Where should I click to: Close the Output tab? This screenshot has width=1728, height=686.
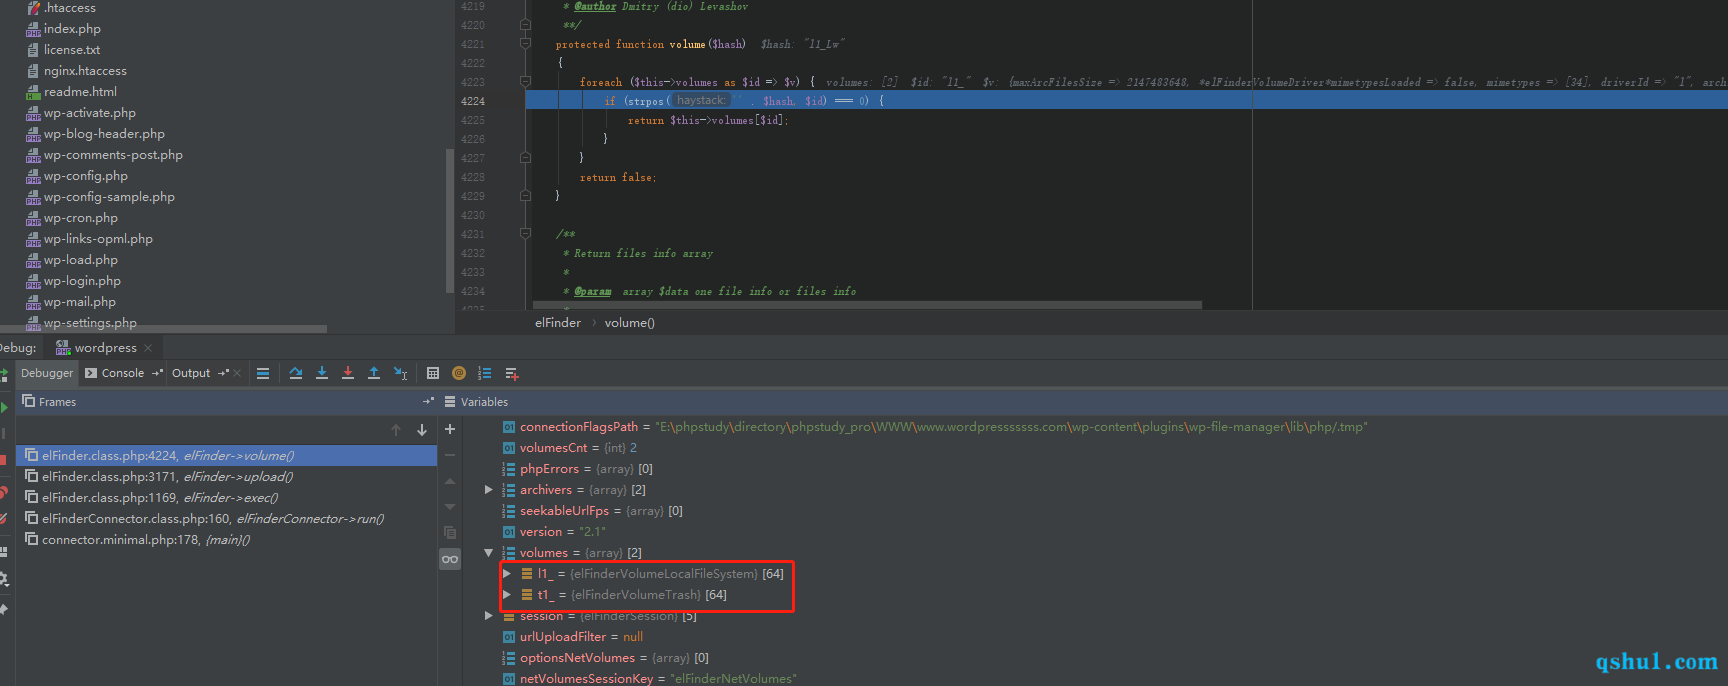click(x=237, y=373)
